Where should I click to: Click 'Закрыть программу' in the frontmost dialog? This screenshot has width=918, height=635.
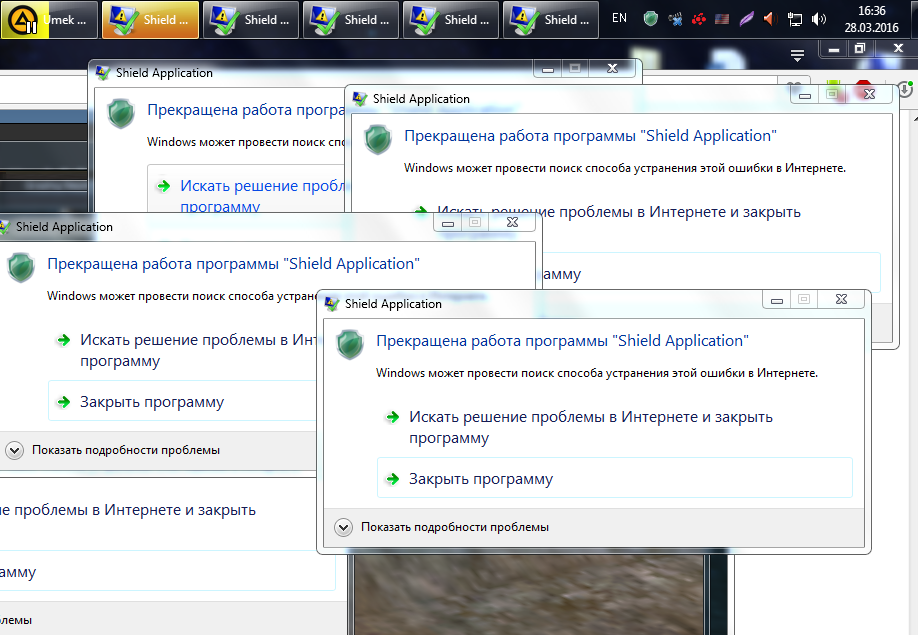click(480, 479)
